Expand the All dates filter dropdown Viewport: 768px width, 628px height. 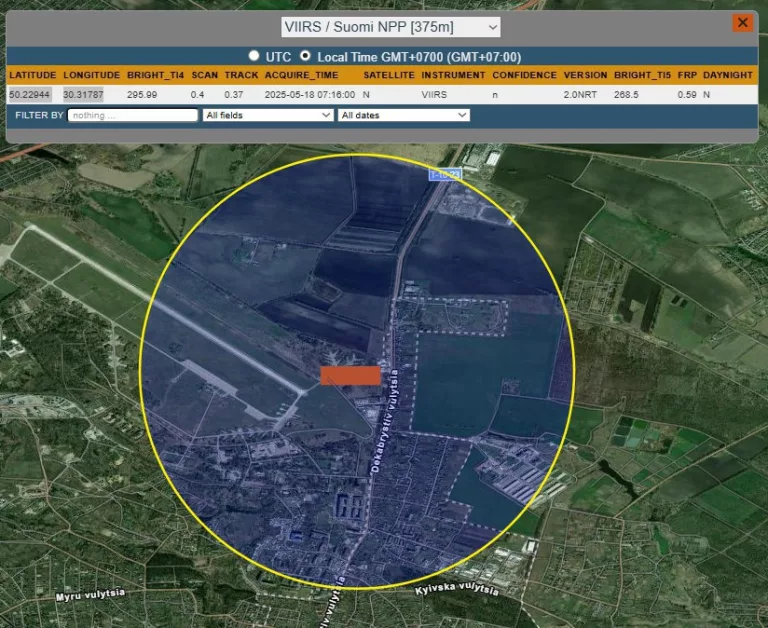click(x=403, y=115)
